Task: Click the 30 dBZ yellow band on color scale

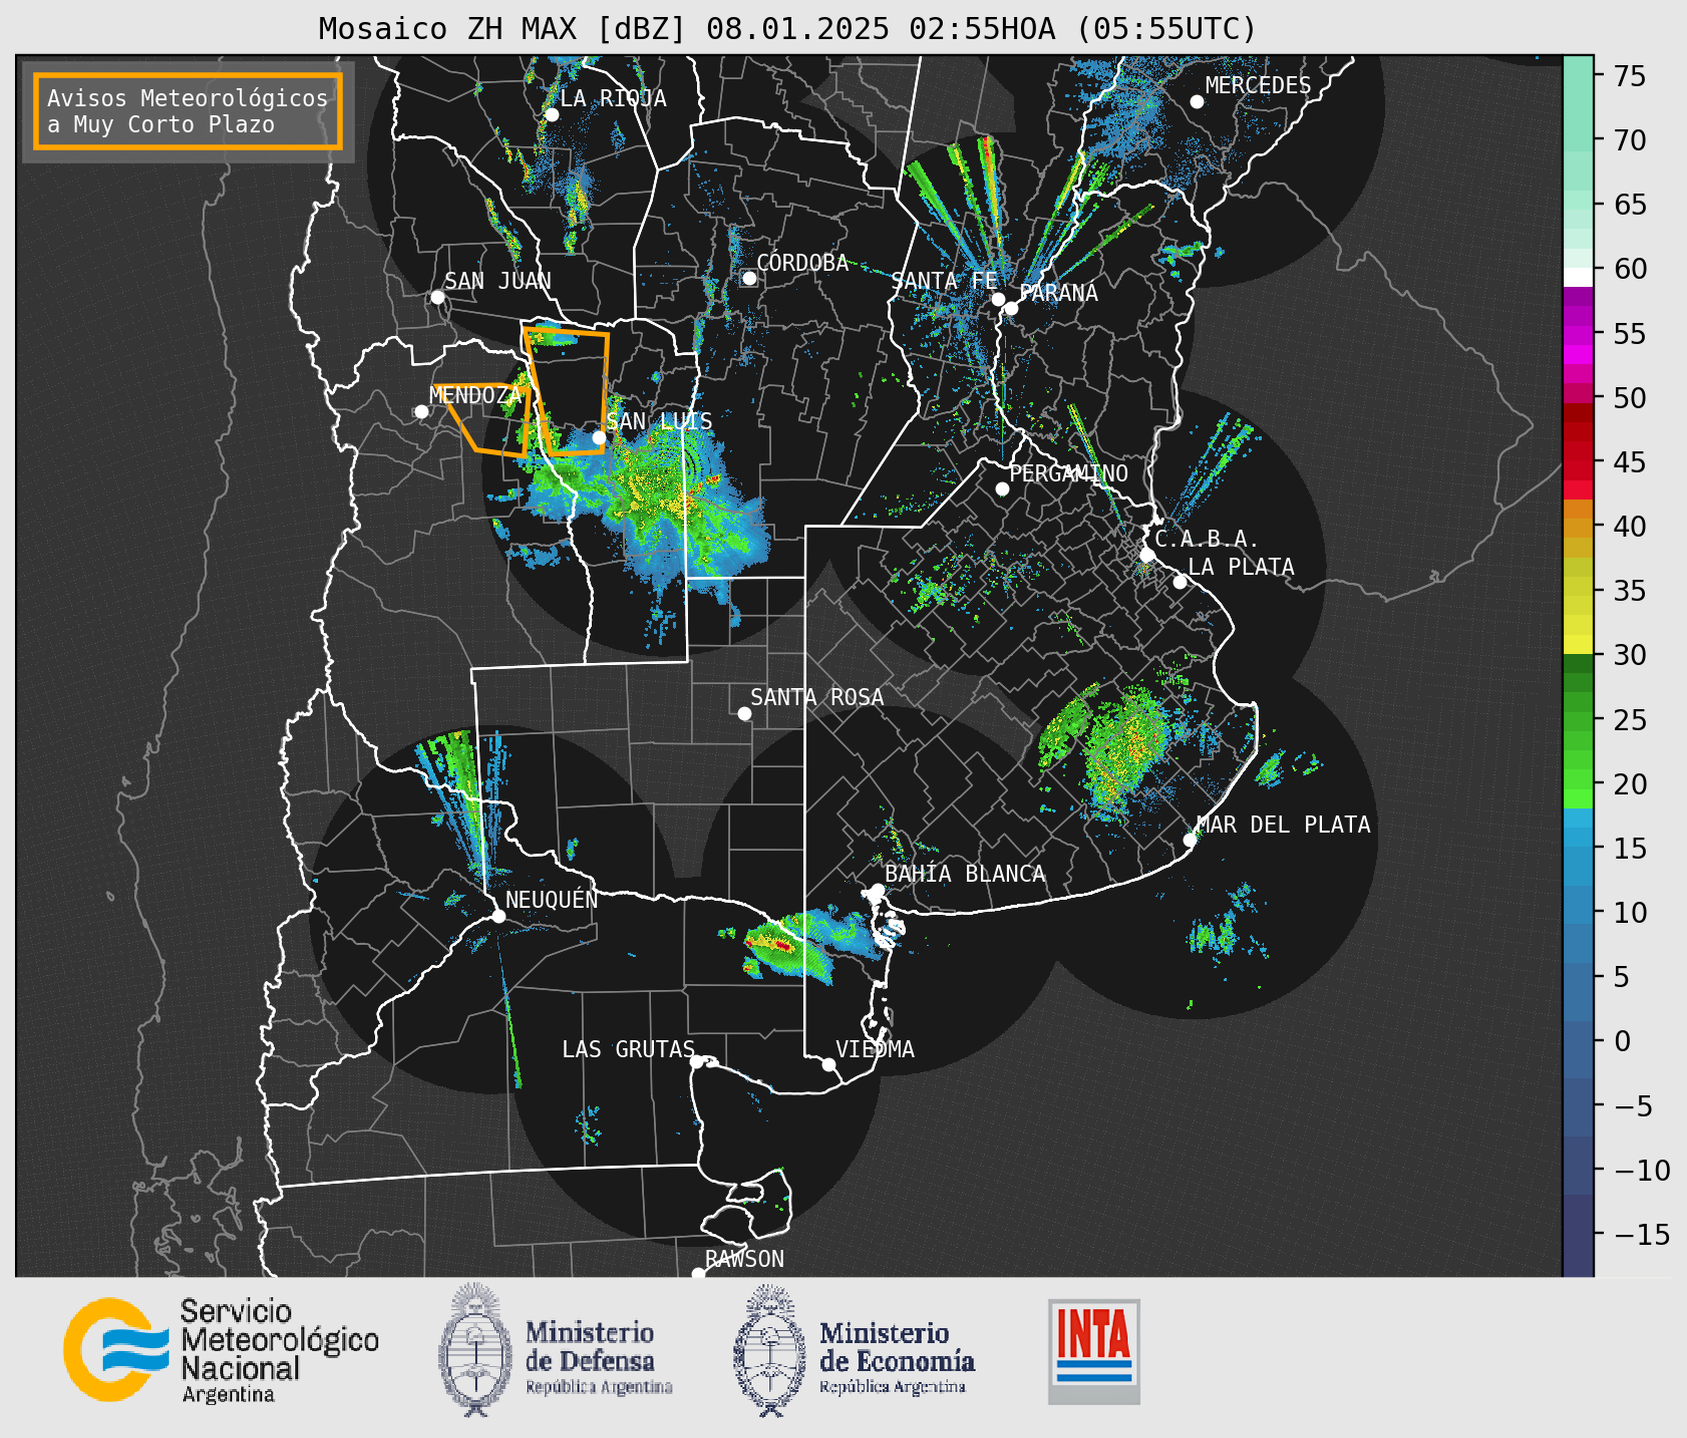Action: (1578, 646)
